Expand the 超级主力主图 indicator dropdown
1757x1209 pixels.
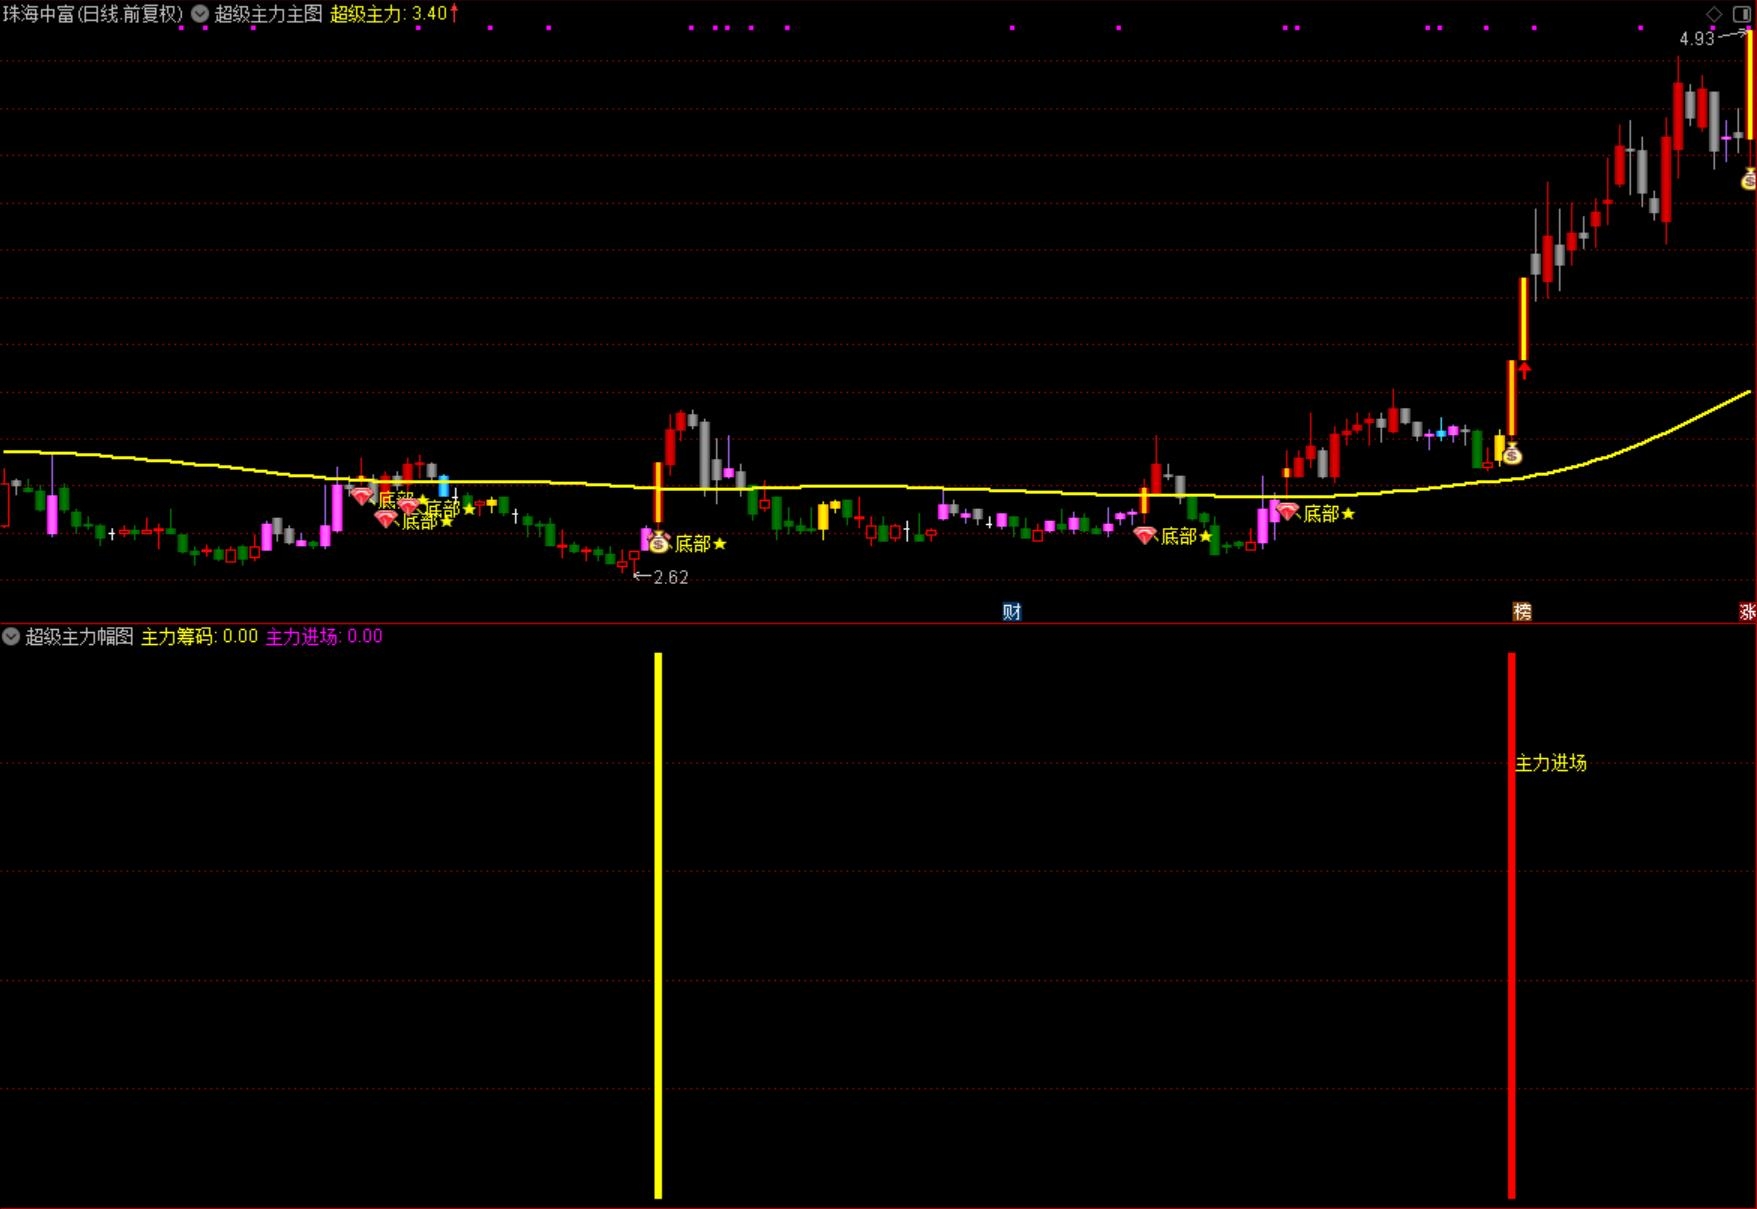tap(200, 14)
